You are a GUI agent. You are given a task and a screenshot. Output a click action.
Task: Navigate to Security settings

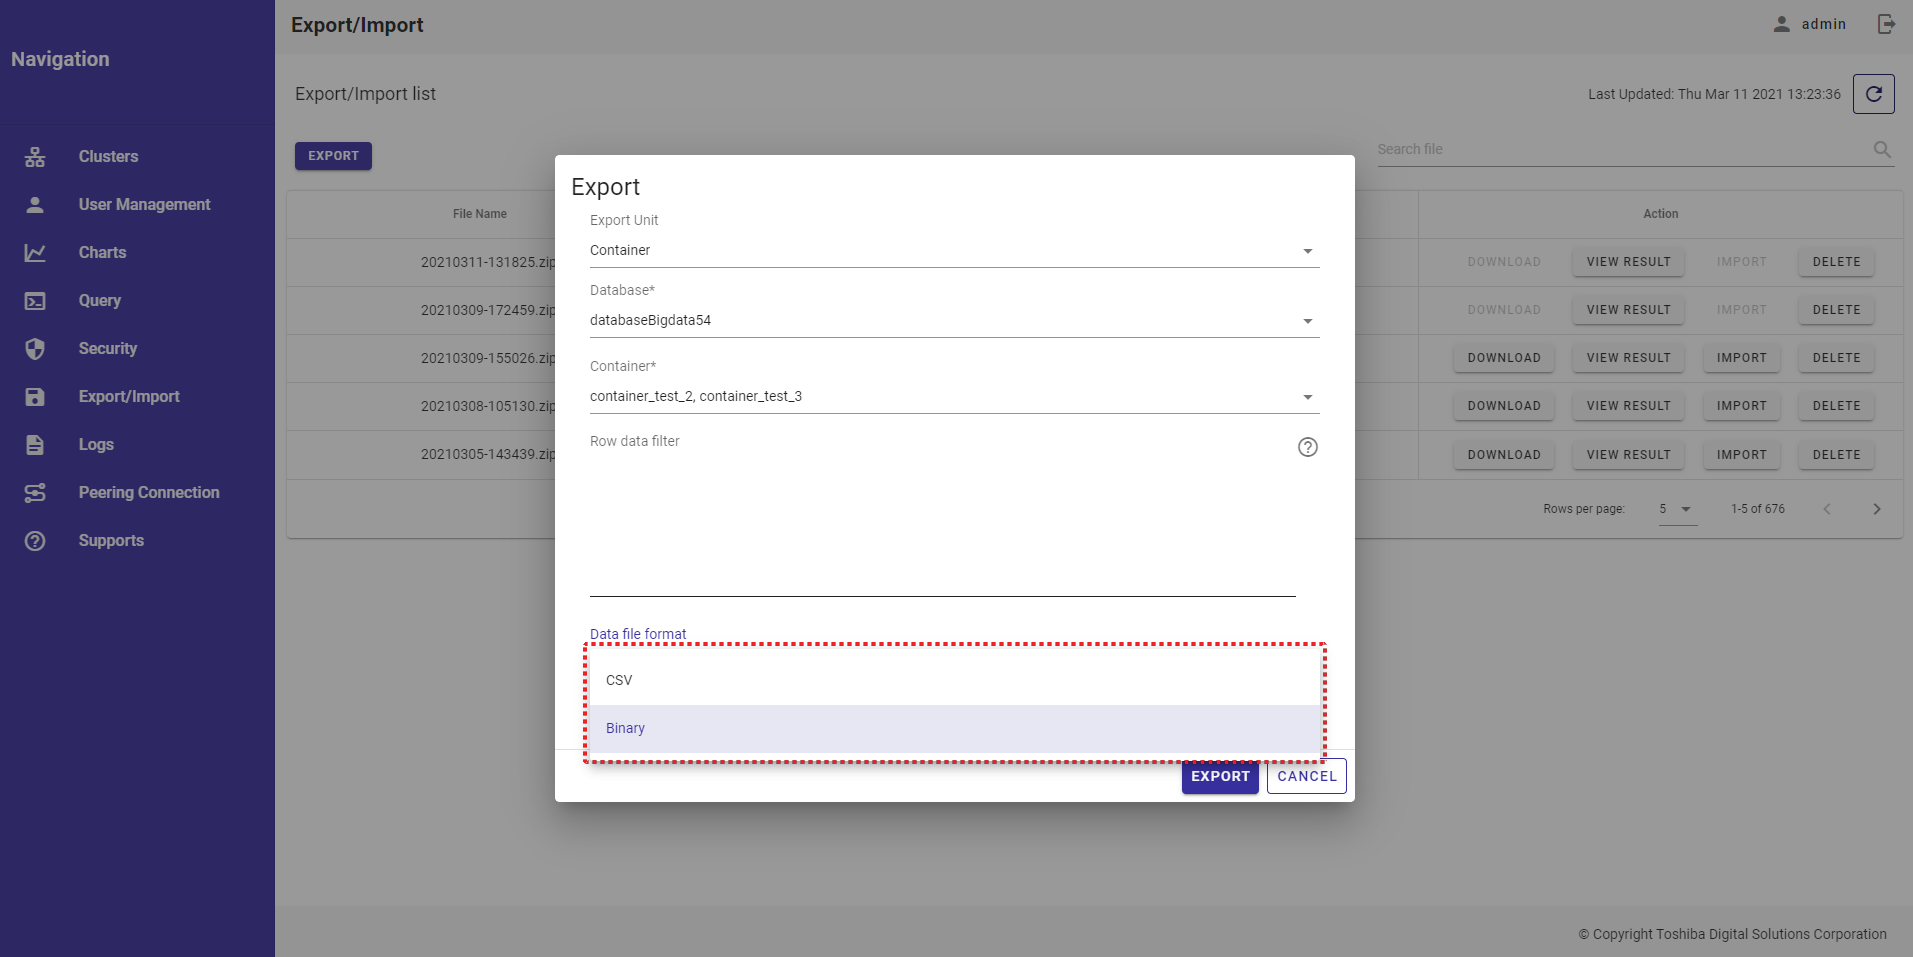tap(107, 348)
